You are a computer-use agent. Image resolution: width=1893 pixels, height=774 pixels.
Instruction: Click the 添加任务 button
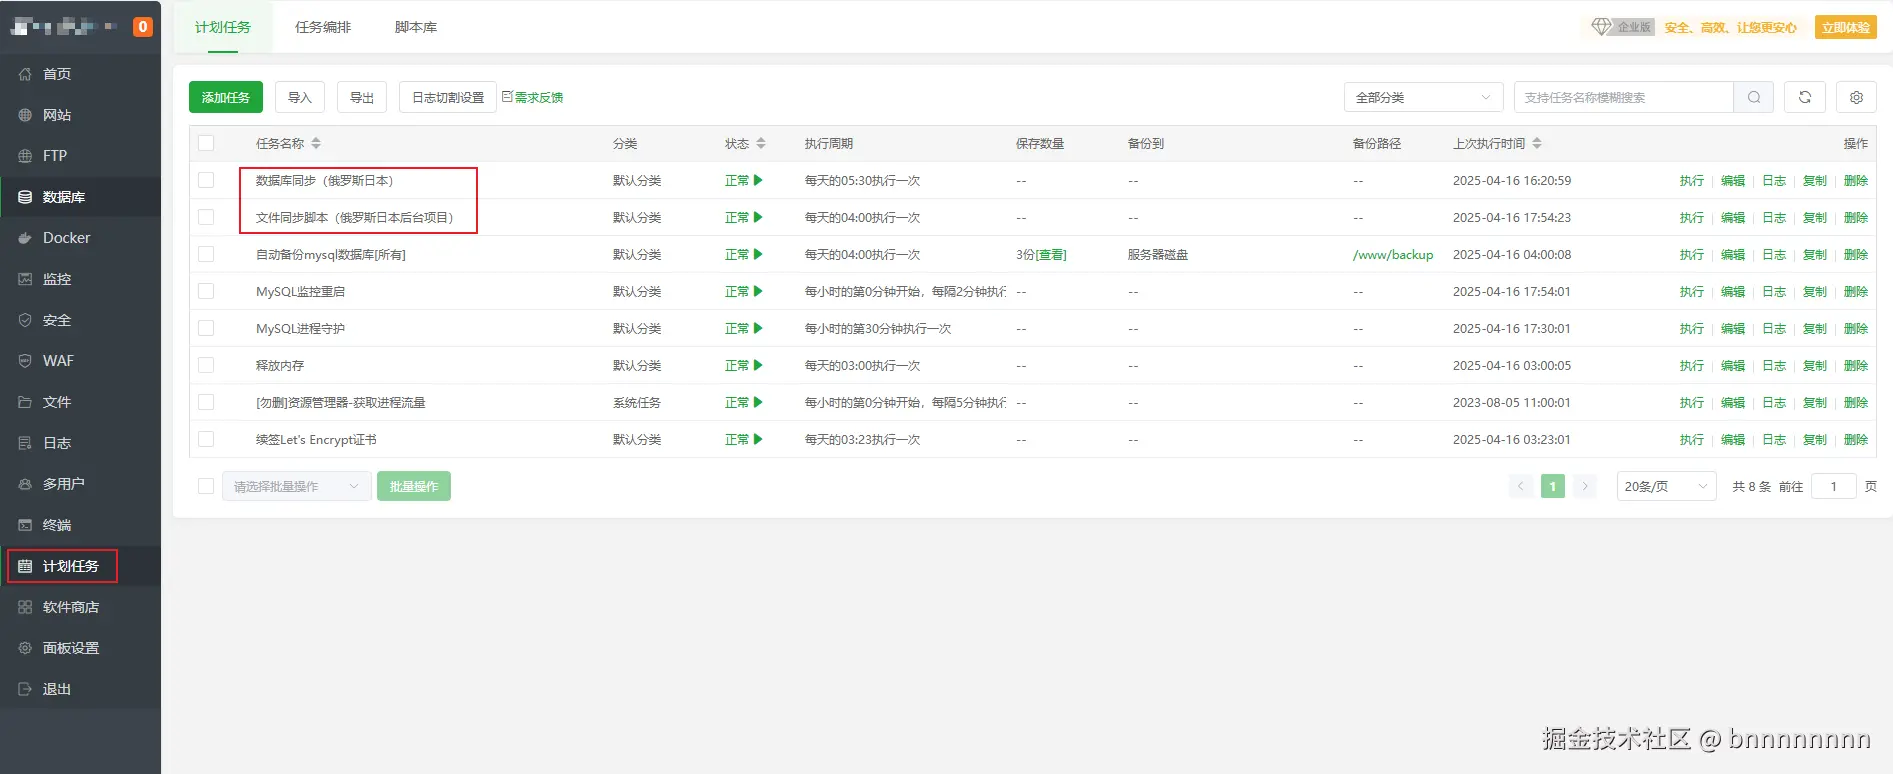226,97
